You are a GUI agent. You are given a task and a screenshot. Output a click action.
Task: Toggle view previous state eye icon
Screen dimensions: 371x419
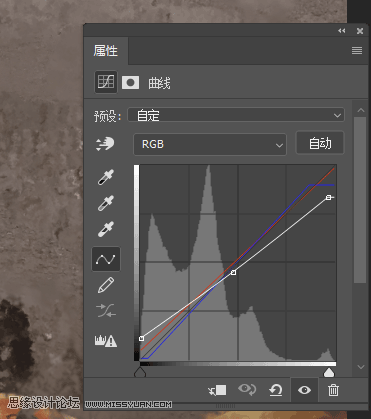point(247,389)
